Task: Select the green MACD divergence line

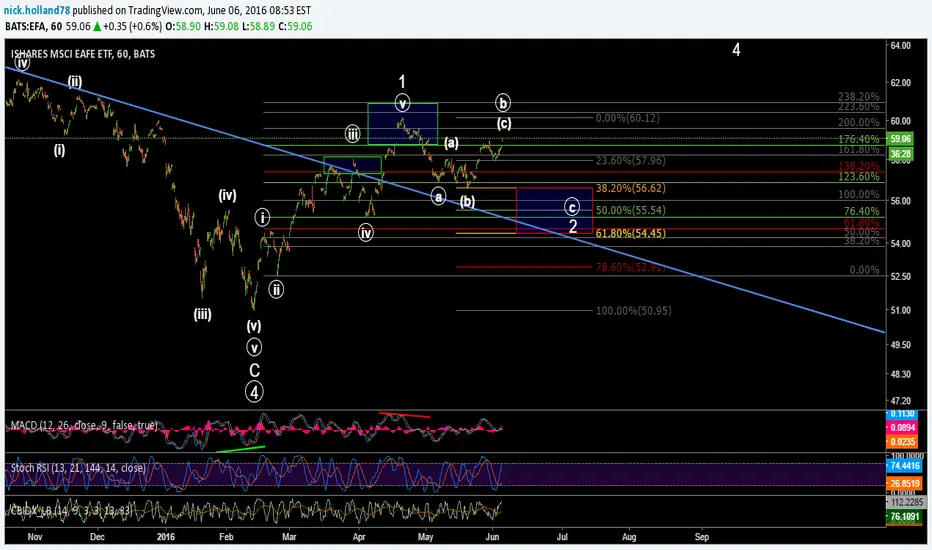Action: tap(240, 449)
